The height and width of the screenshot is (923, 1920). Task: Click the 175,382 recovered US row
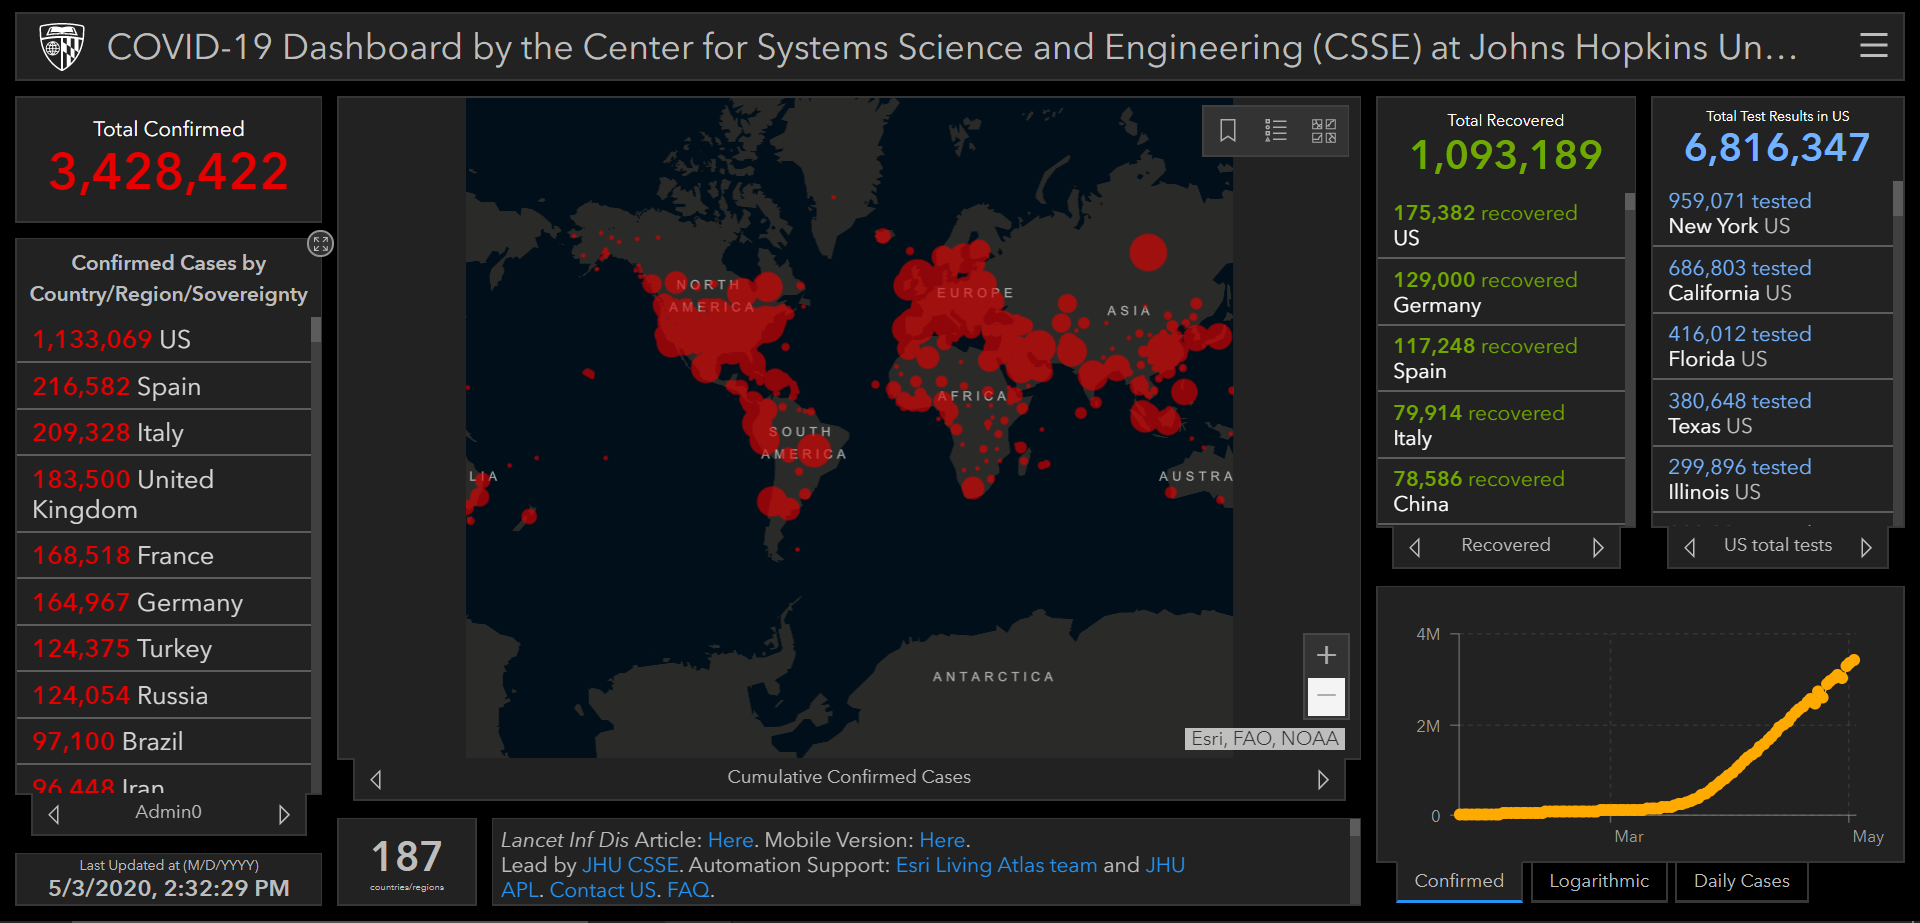1501,225
